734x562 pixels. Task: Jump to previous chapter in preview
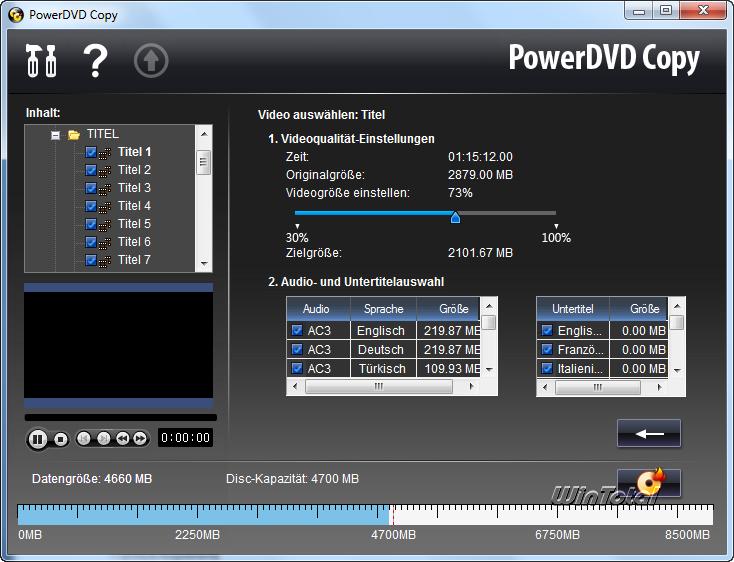84,438
